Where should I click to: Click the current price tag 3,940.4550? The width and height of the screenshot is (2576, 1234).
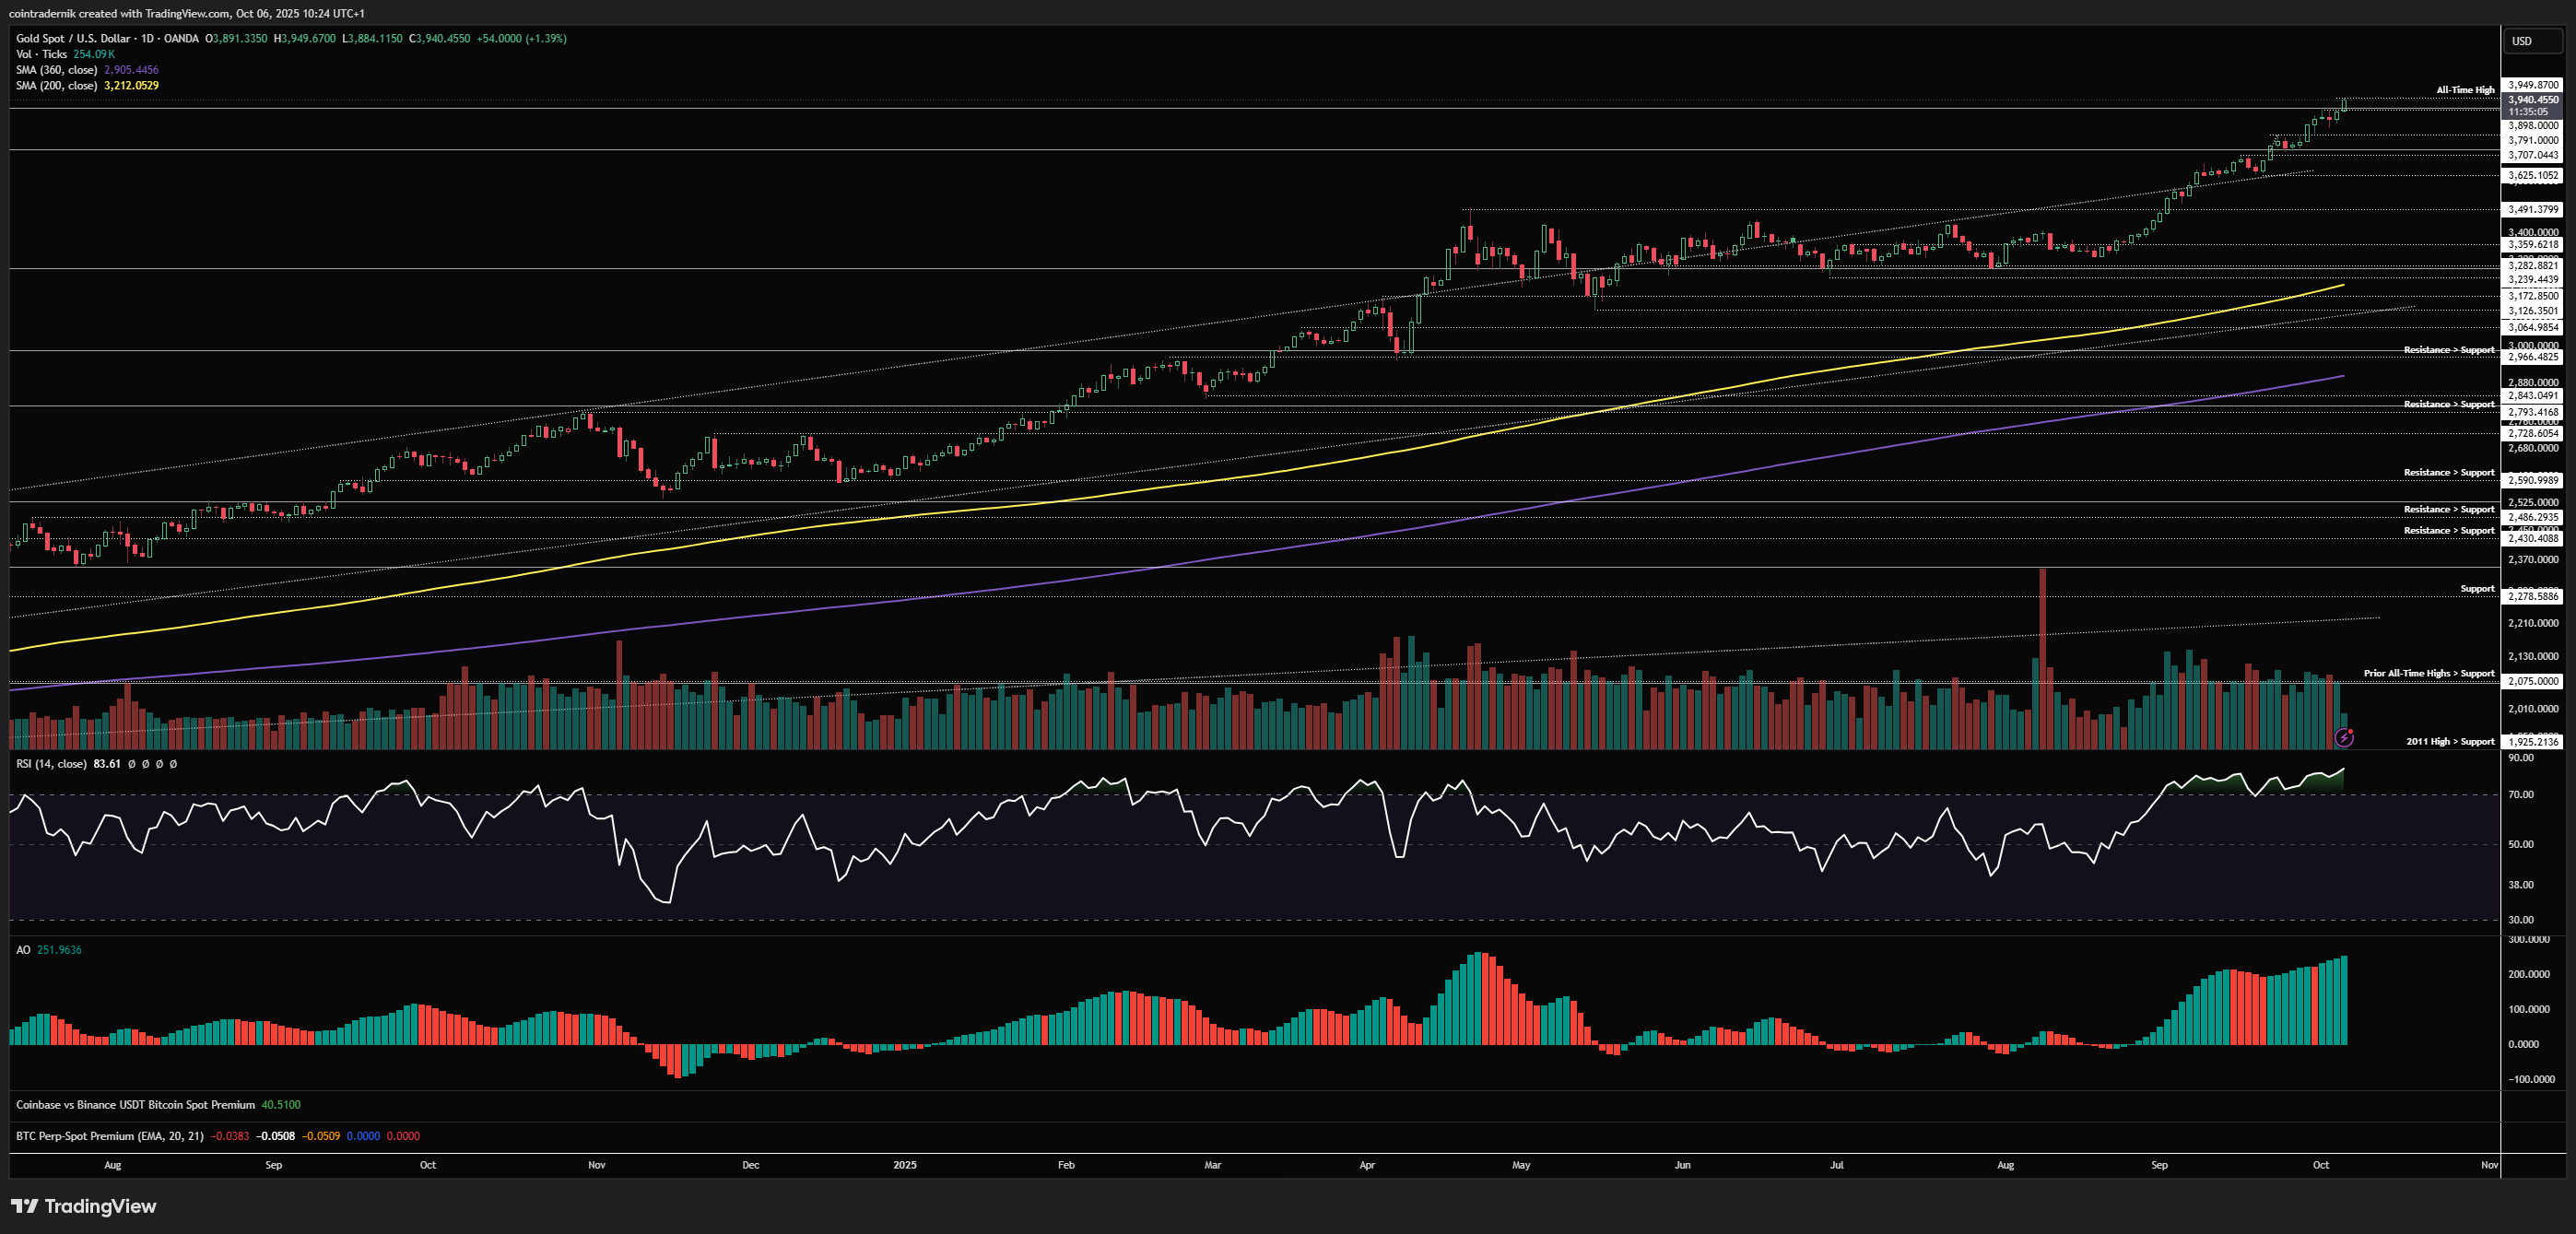tap(2533, 100)
